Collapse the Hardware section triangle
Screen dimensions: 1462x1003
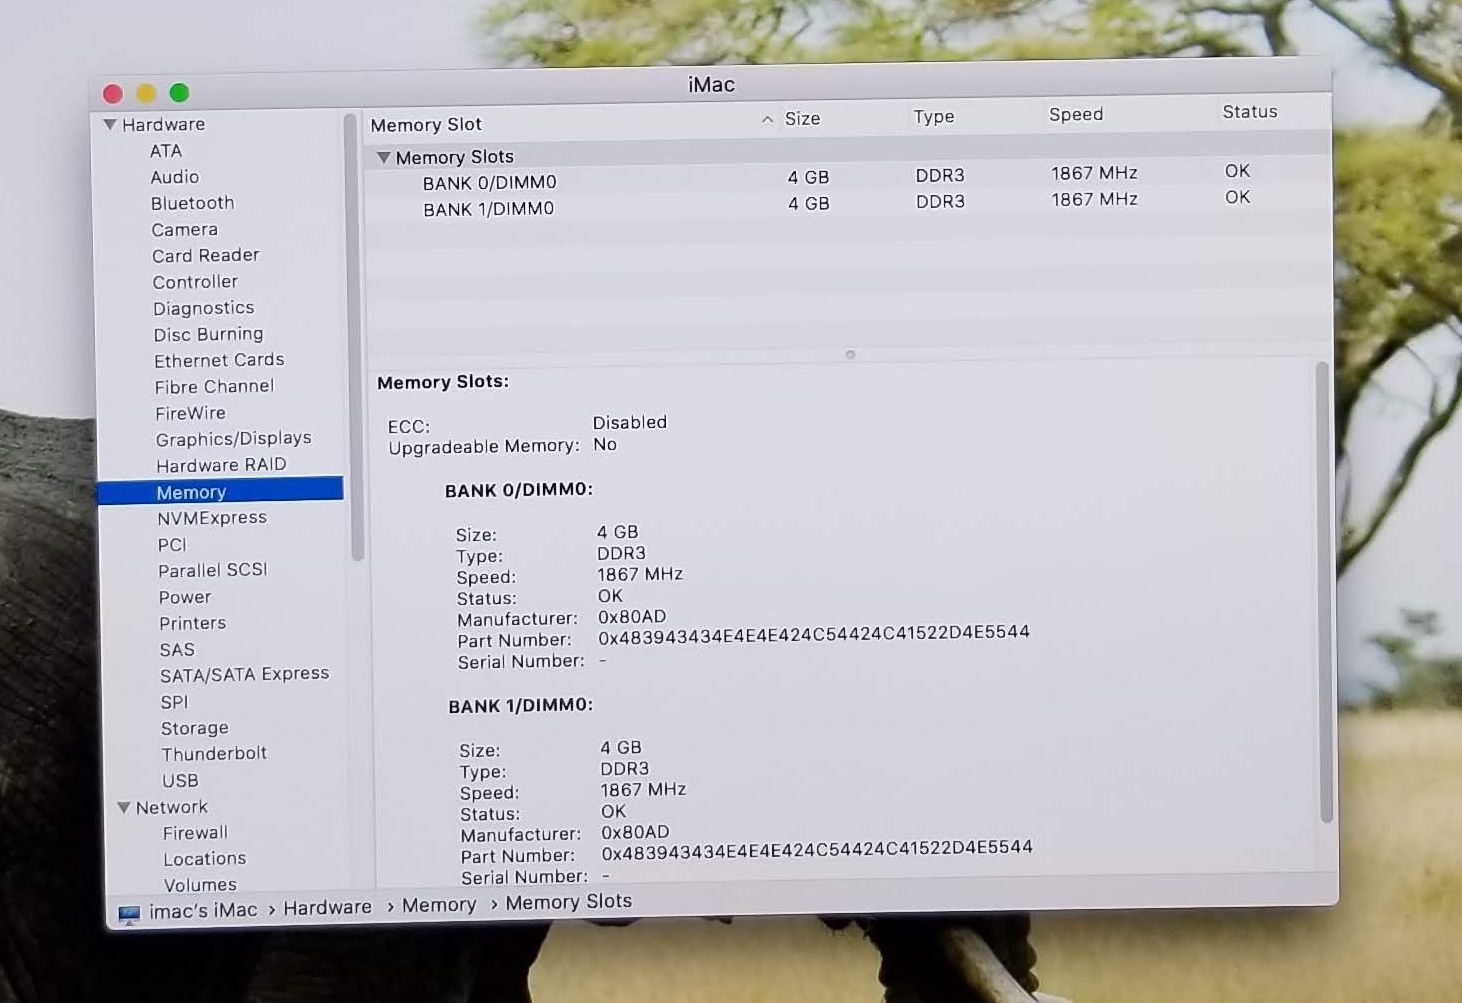110,125
